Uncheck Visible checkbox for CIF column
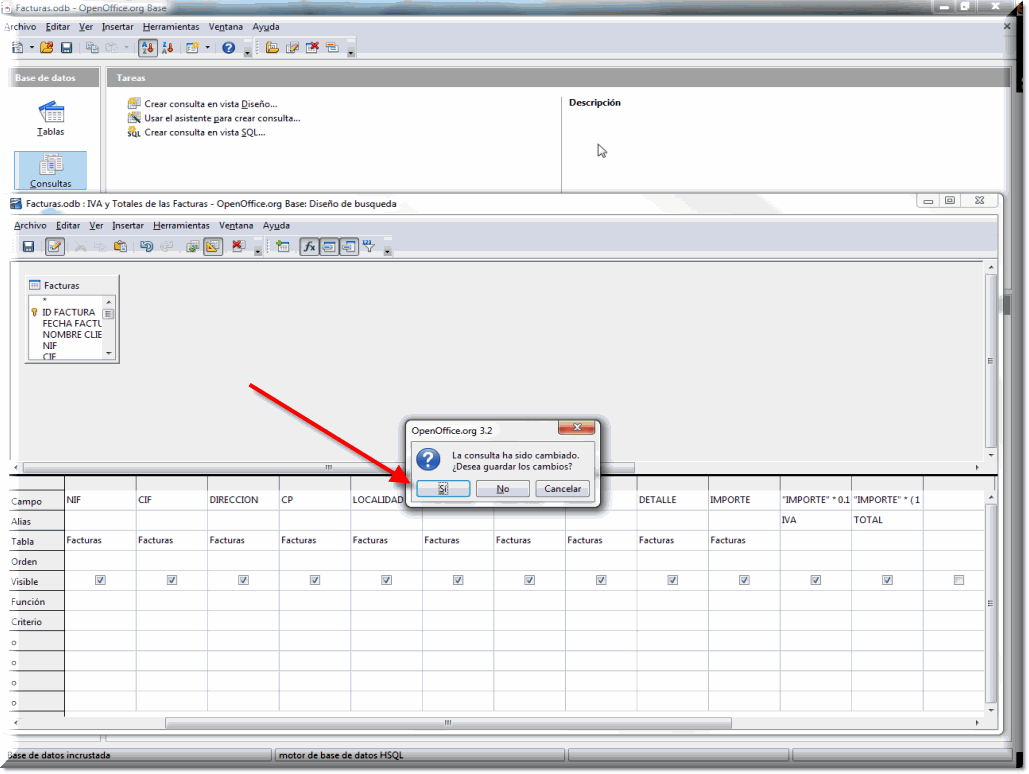Screen dimensions: 1029x774 tap(172, 580)
